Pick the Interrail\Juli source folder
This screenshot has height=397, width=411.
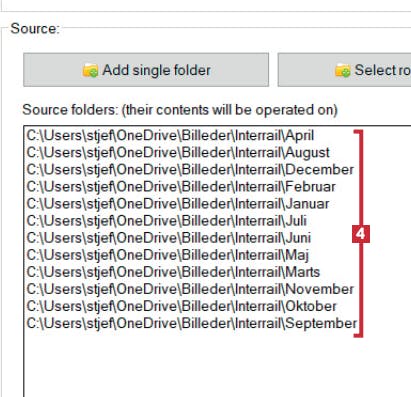point(167,221)
